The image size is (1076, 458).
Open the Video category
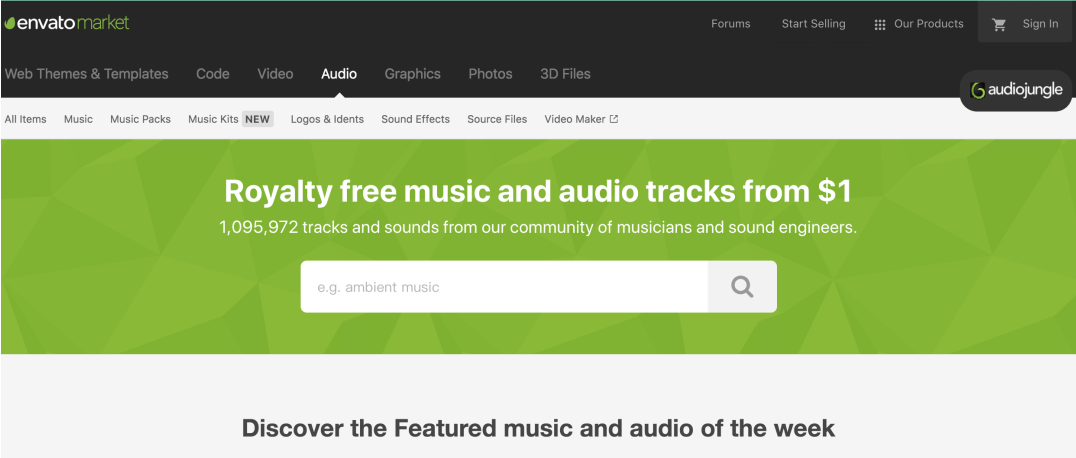pos(275,73)
